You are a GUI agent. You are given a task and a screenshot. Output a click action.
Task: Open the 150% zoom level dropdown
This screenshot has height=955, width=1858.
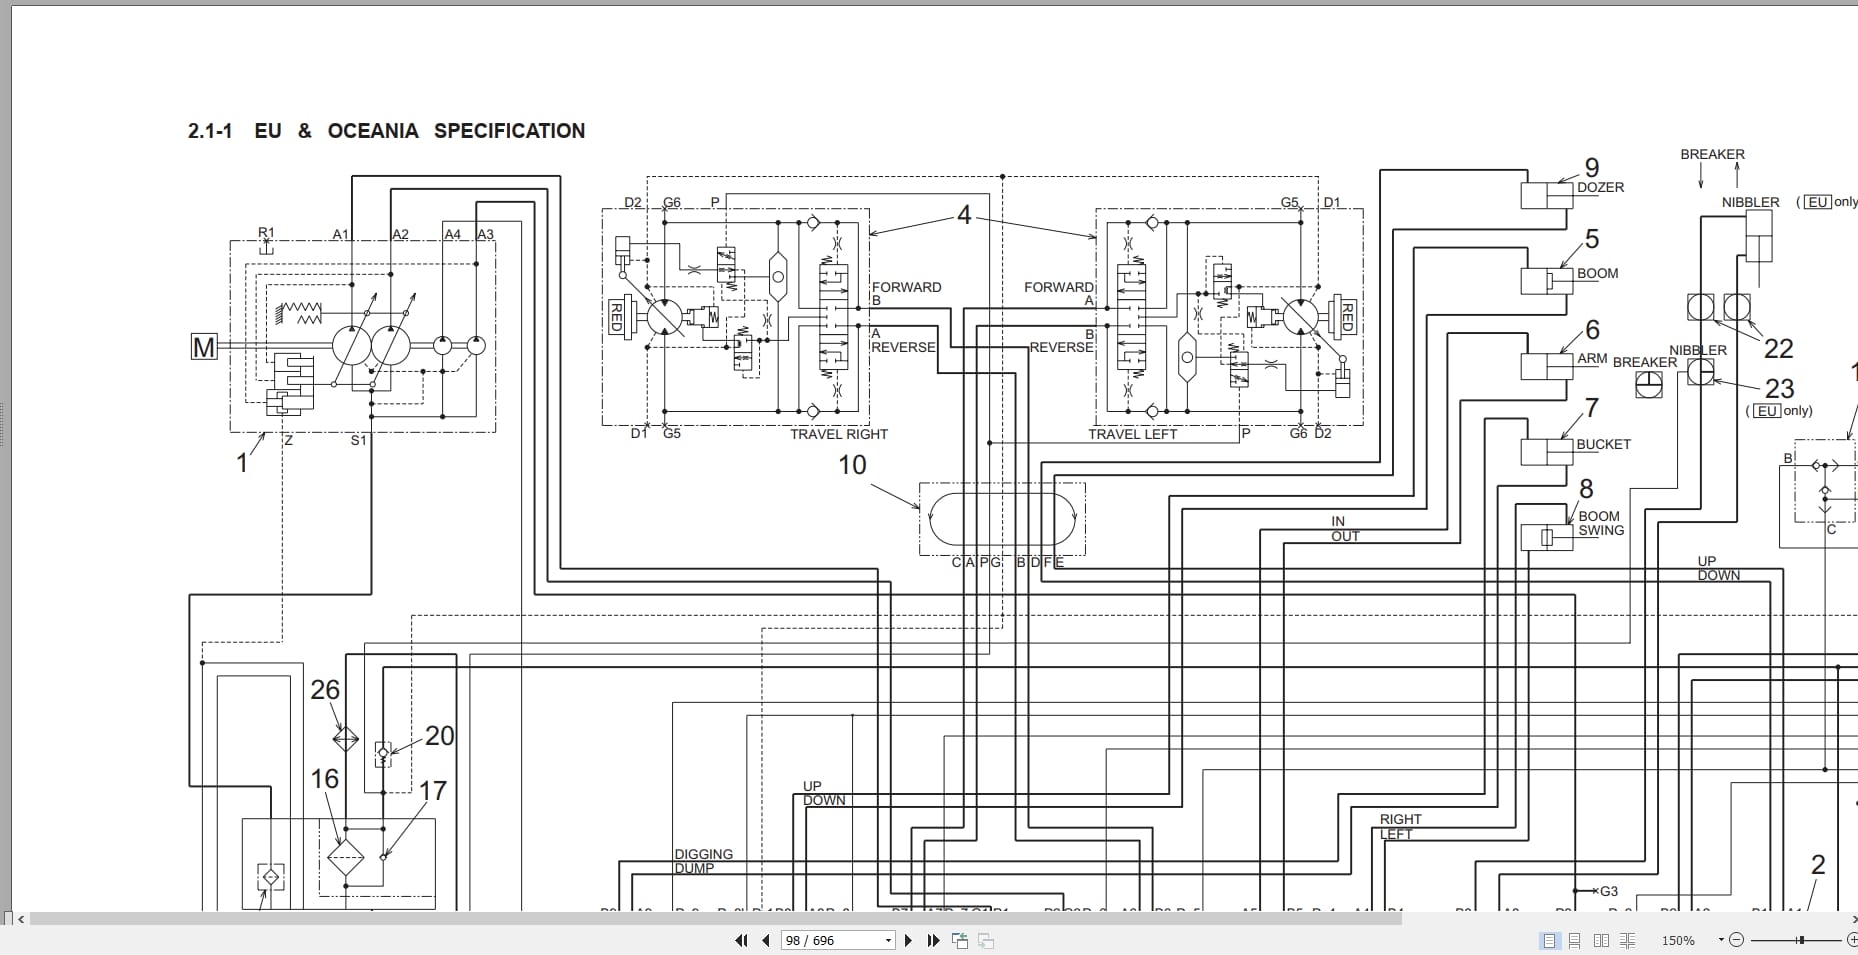pos(1721,939)
